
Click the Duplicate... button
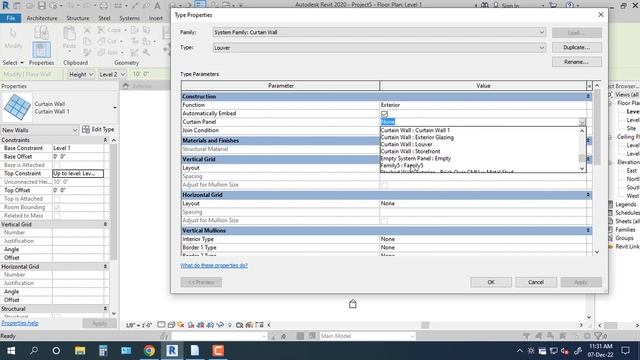(576, 47)
